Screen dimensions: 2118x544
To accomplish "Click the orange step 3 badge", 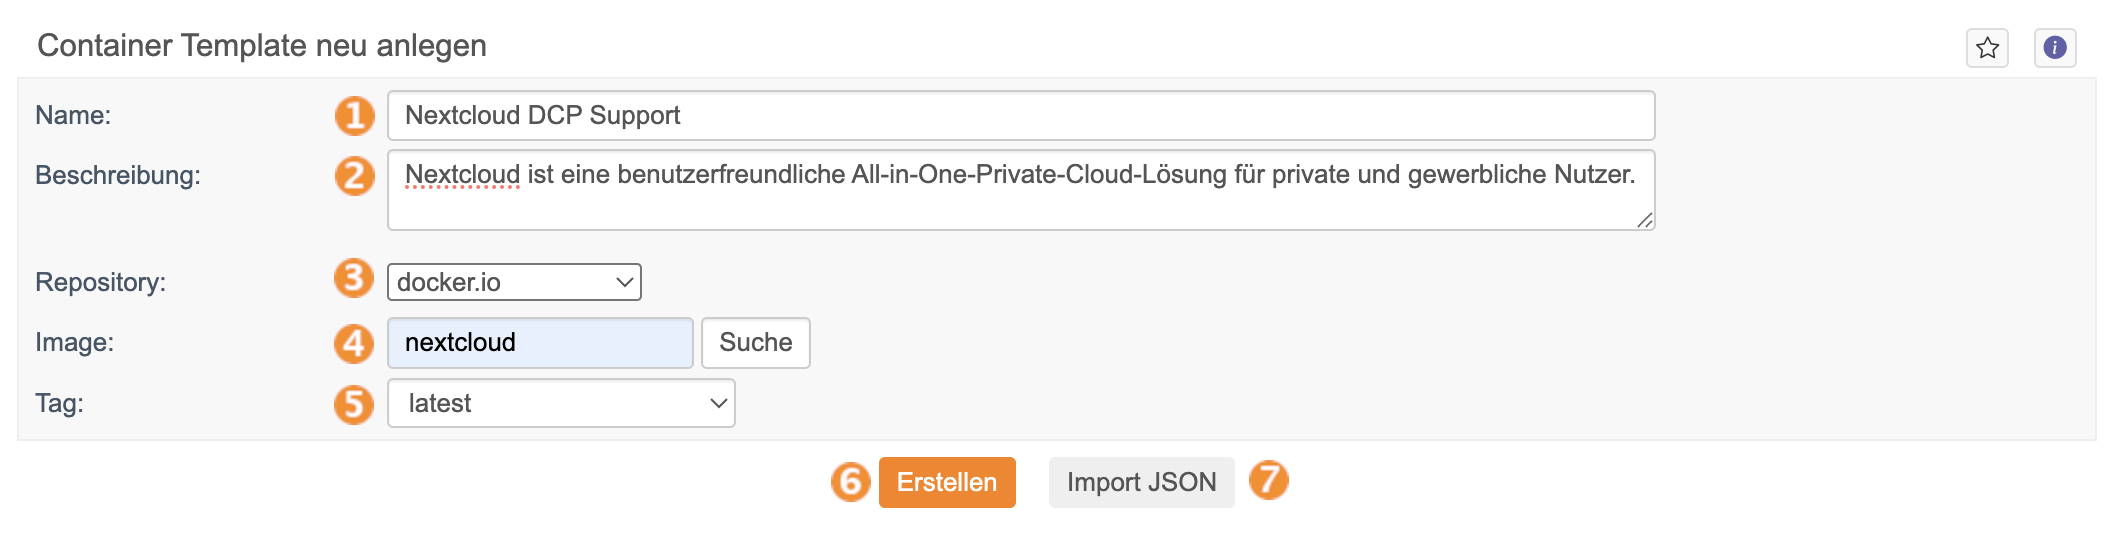I will [x=353, y=278].
